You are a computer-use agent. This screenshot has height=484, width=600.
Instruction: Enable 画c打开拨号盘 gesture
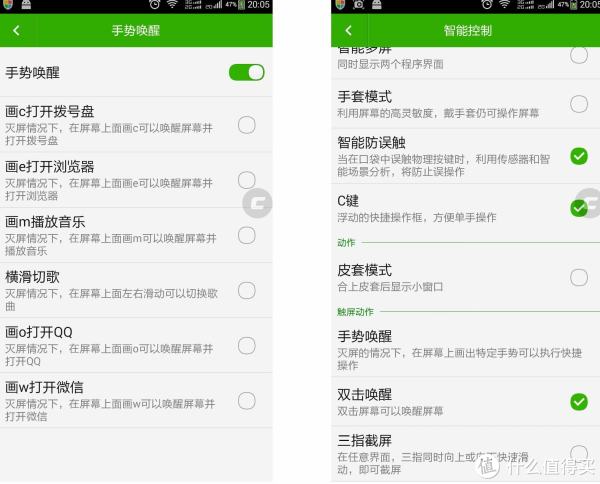coord(246,125)
